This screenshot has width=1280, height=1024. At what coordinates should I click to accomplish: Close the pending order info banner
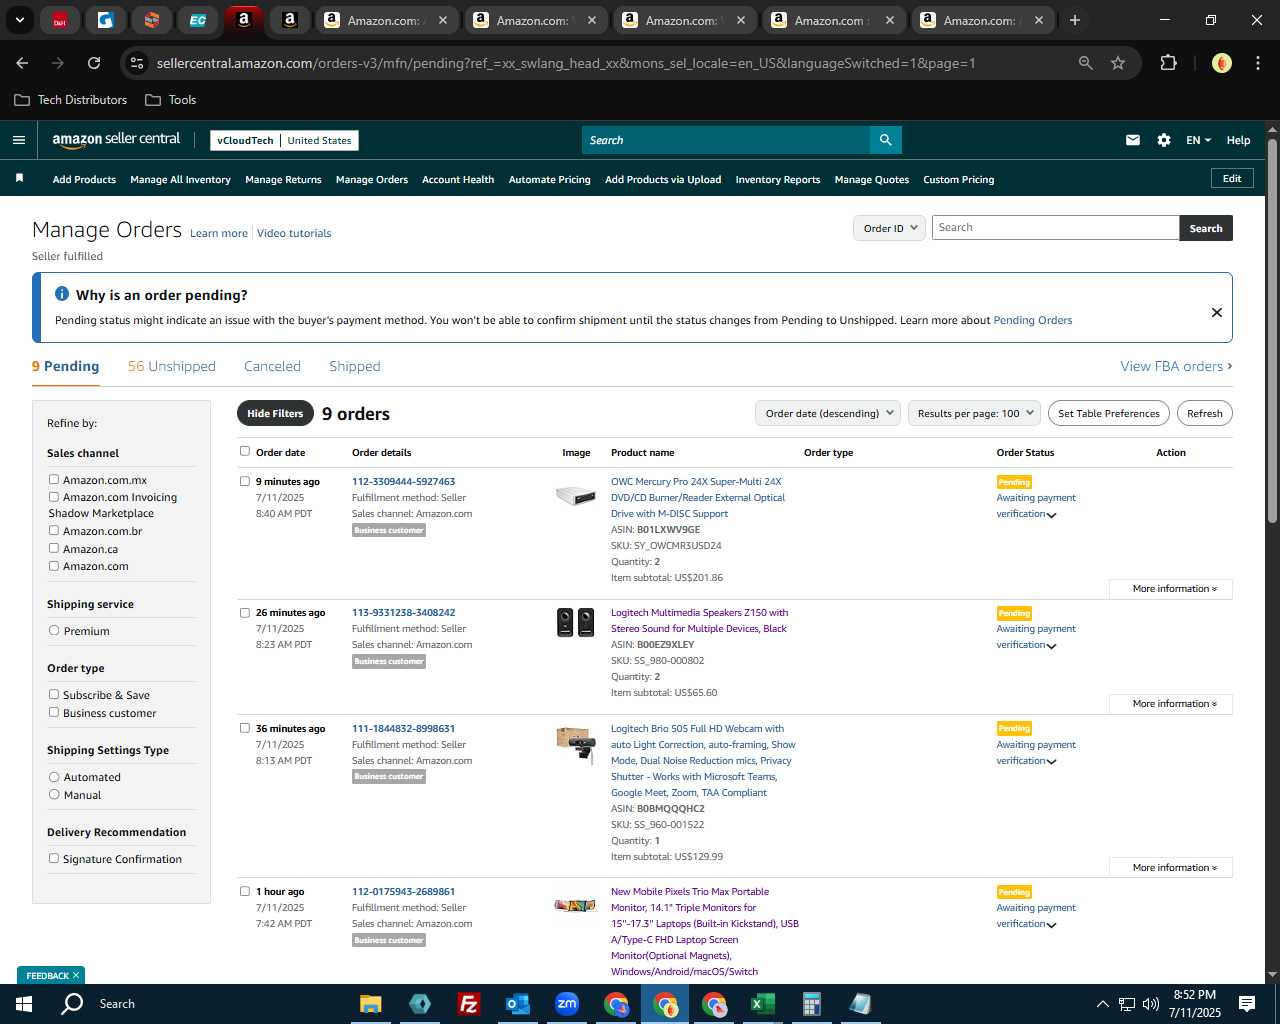coord(1217,312)
